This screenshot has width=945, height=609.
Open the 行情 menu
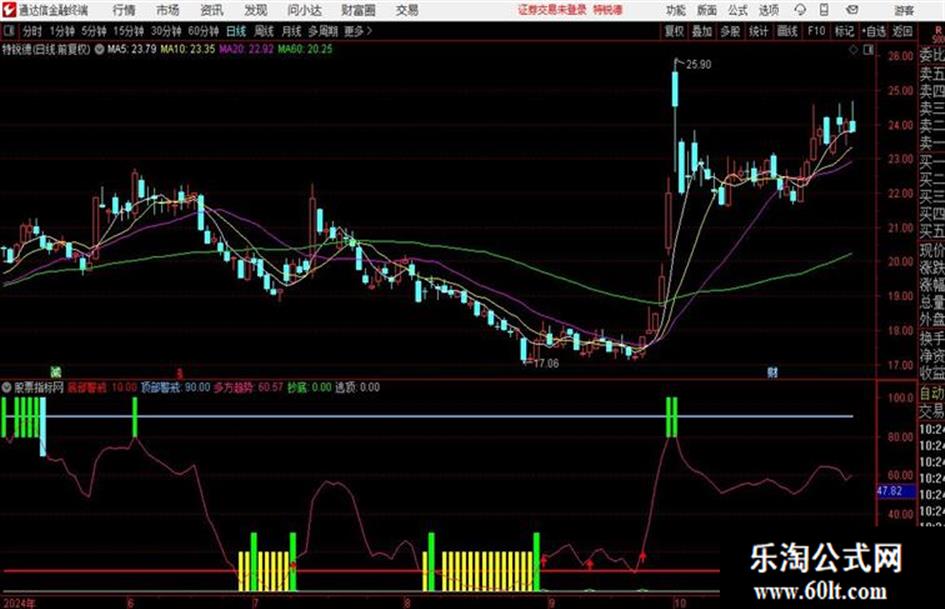click(124, 10)
